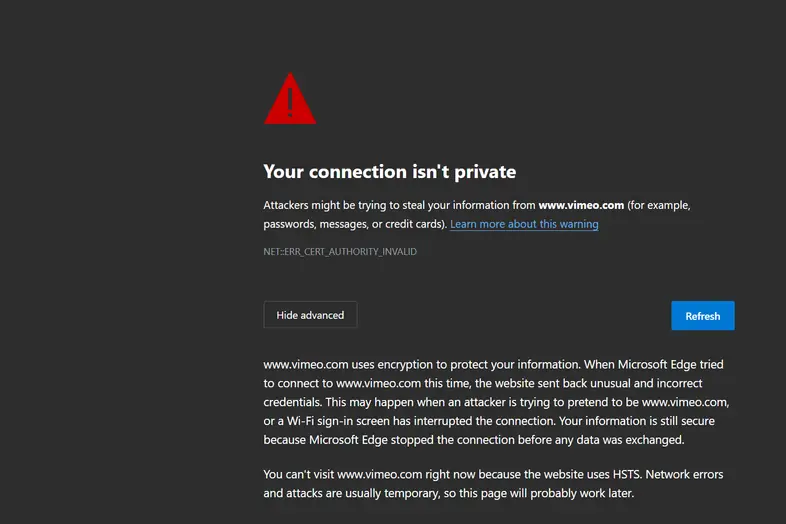Click www.vimeo.com opening the advanced paragraph
Viewport: 786px width, 524px height.
(306, 365)
